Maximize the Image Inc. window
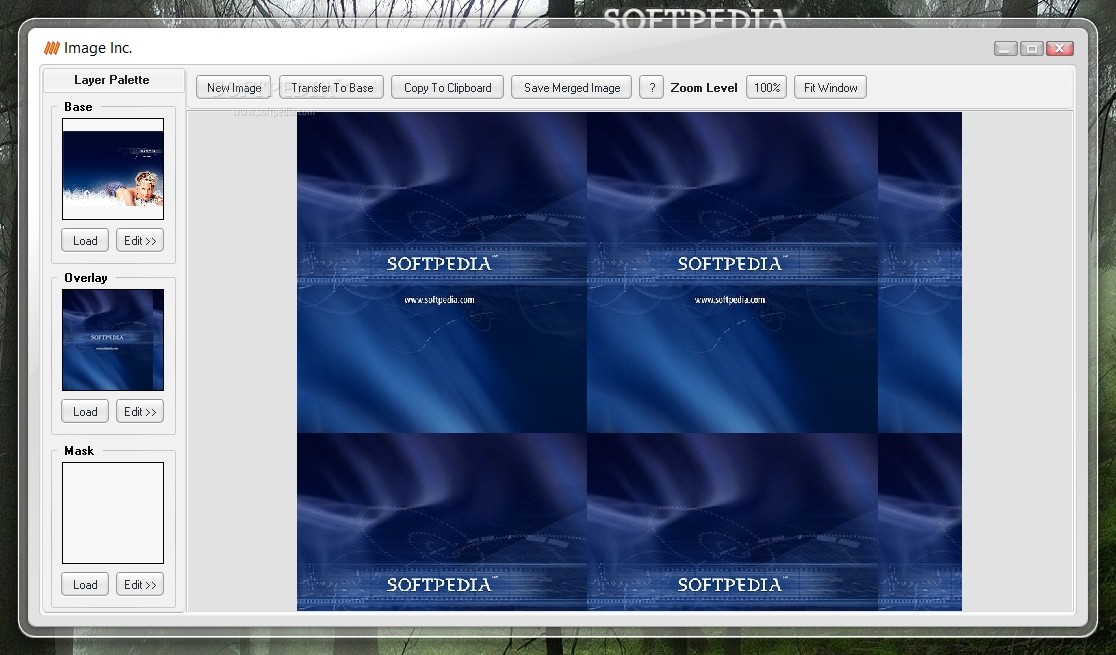Screen dimensions: 1116x655 click(x=1032, y=48)
